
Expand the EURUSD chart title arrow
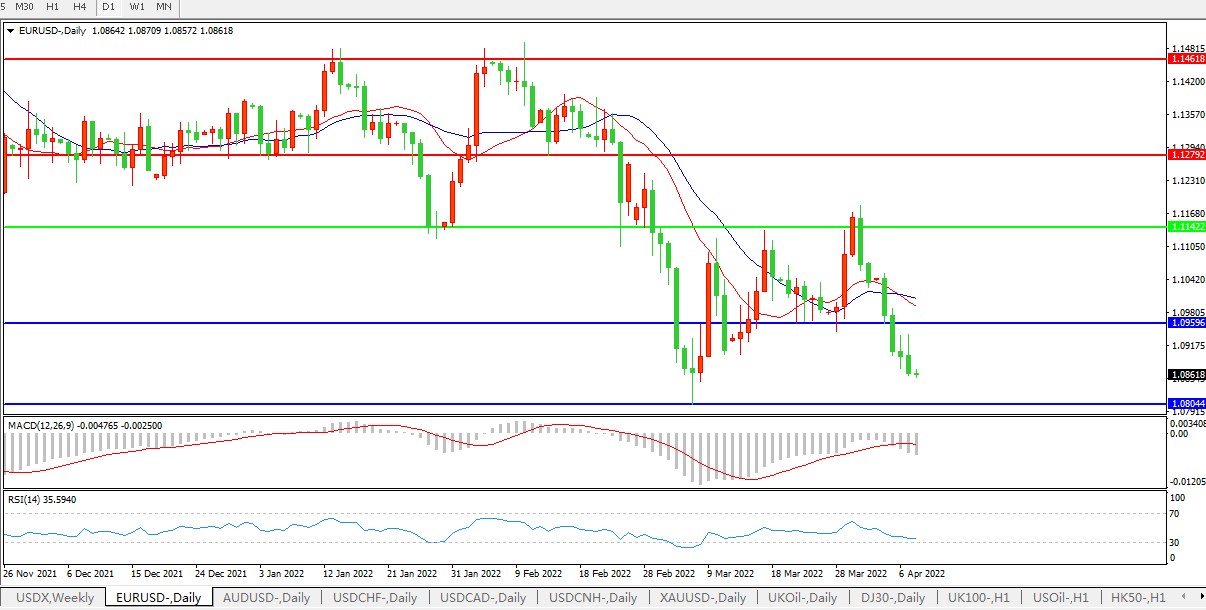tap(10, 31)
